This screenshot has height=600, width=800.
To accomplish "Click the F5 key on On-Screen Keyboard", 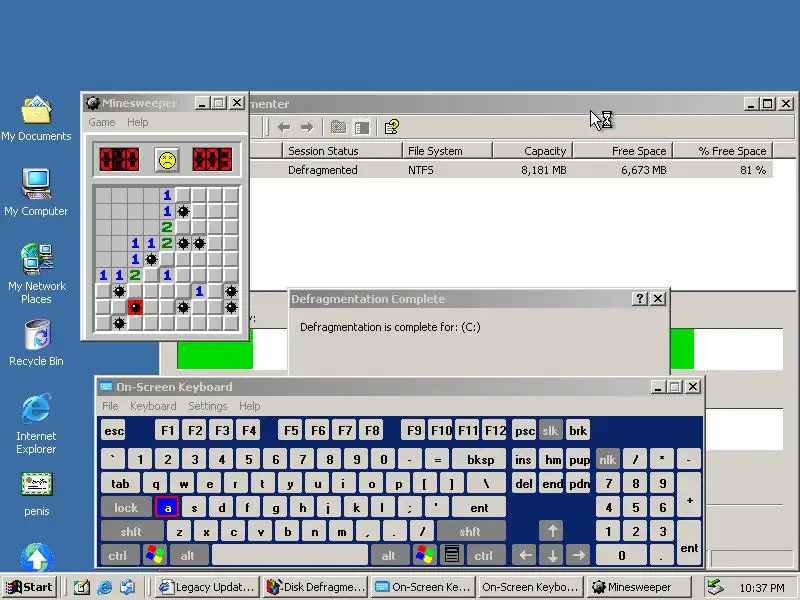I will point(291,431).
